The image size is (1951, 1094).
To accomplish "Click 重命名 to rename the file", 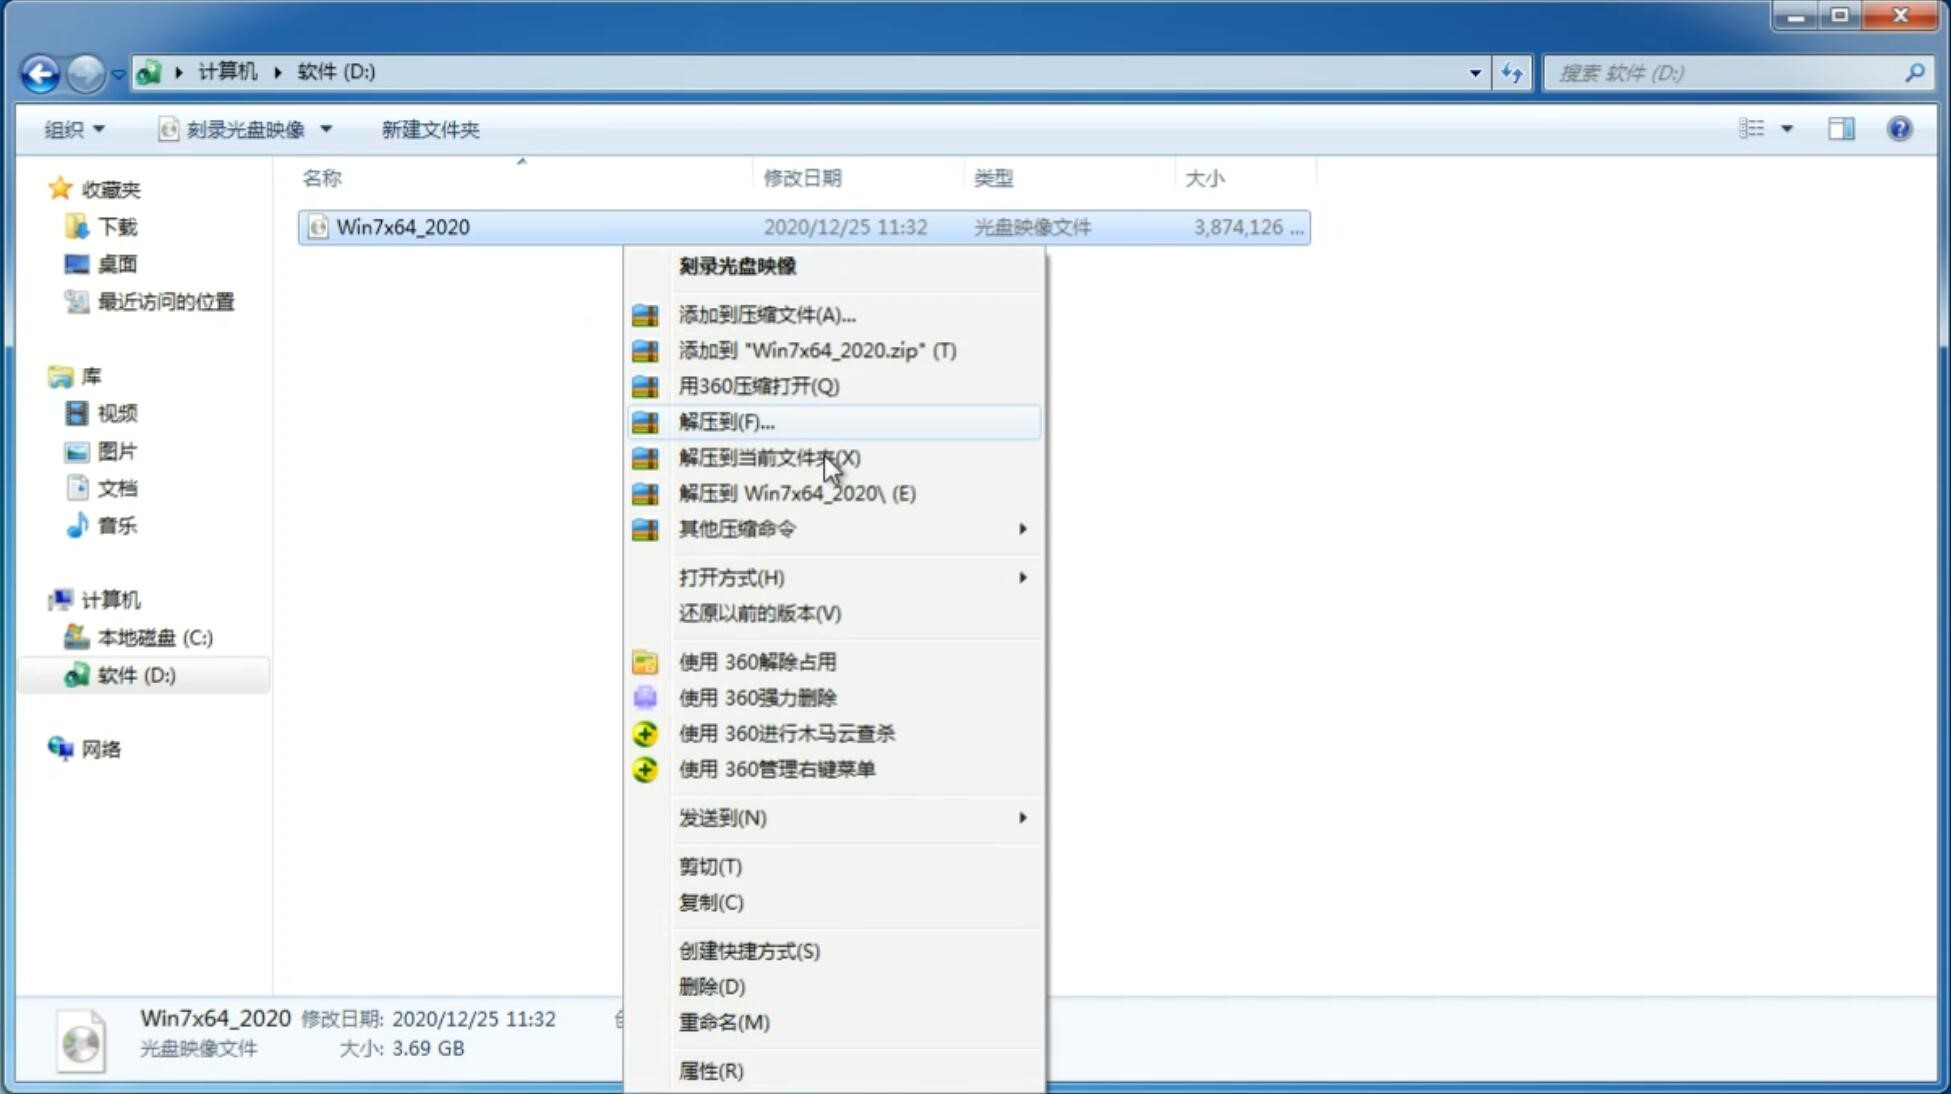I will pos(724,1022).
